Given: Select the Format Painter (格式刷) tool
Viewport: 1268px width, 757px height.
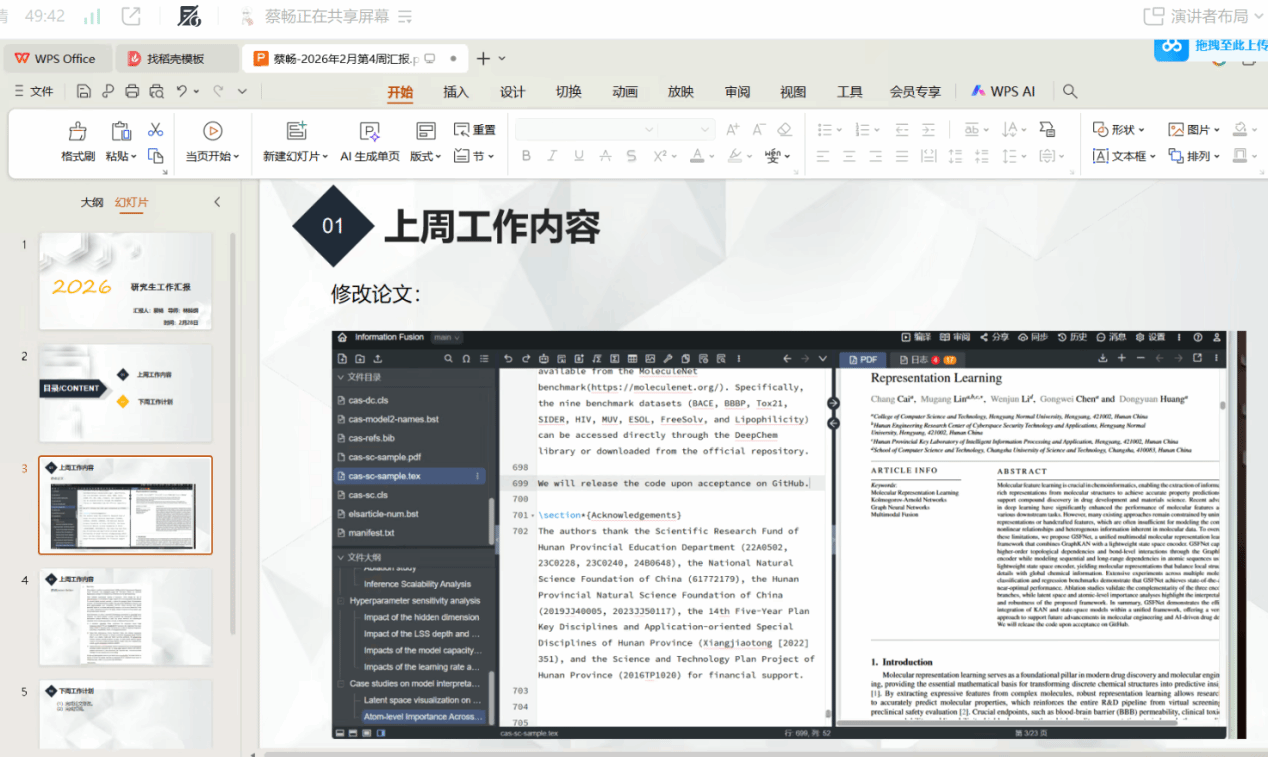Looking at the screenshot, I should (x=77, y=141).
